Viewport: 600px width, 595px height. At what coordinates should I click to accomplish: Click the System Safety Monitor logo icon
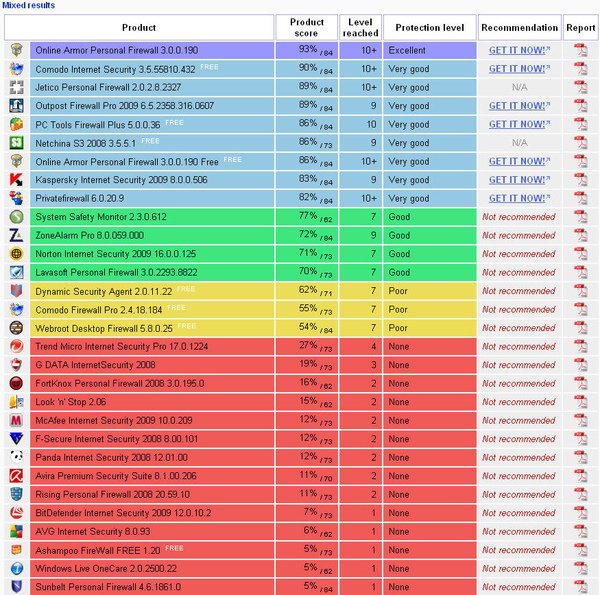coord(16,217)
